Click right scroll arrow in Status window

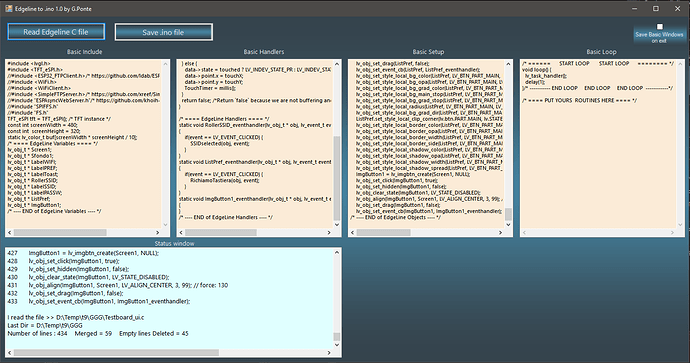[329, 353]
